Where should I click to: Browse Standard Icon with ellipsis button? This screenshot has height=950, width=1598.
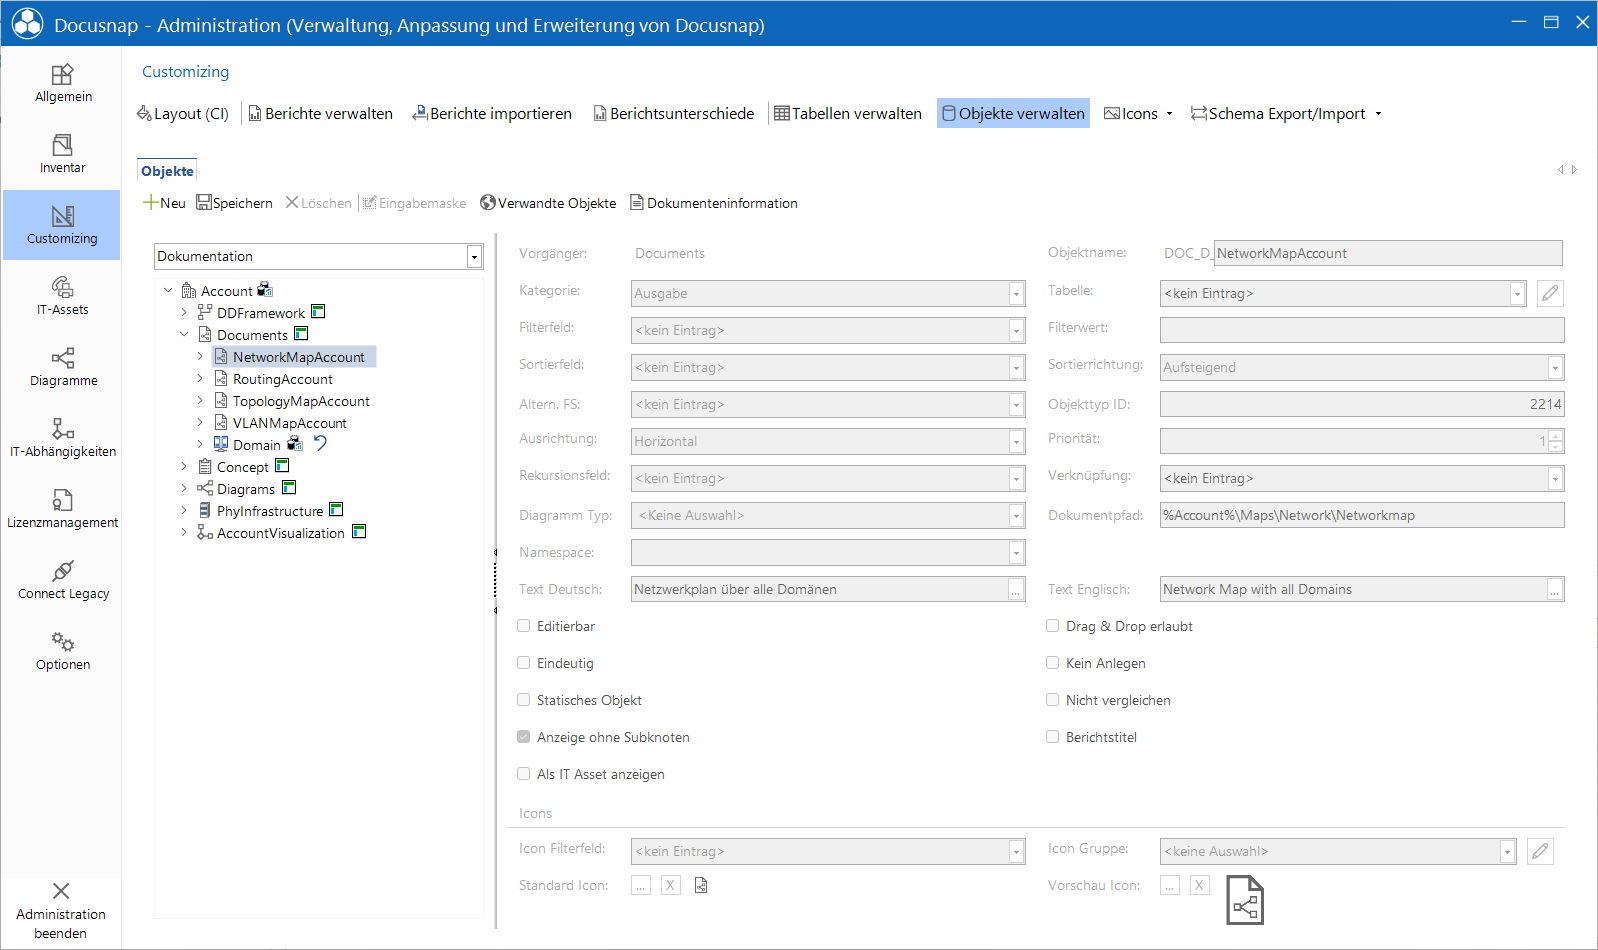pos(641,885)
